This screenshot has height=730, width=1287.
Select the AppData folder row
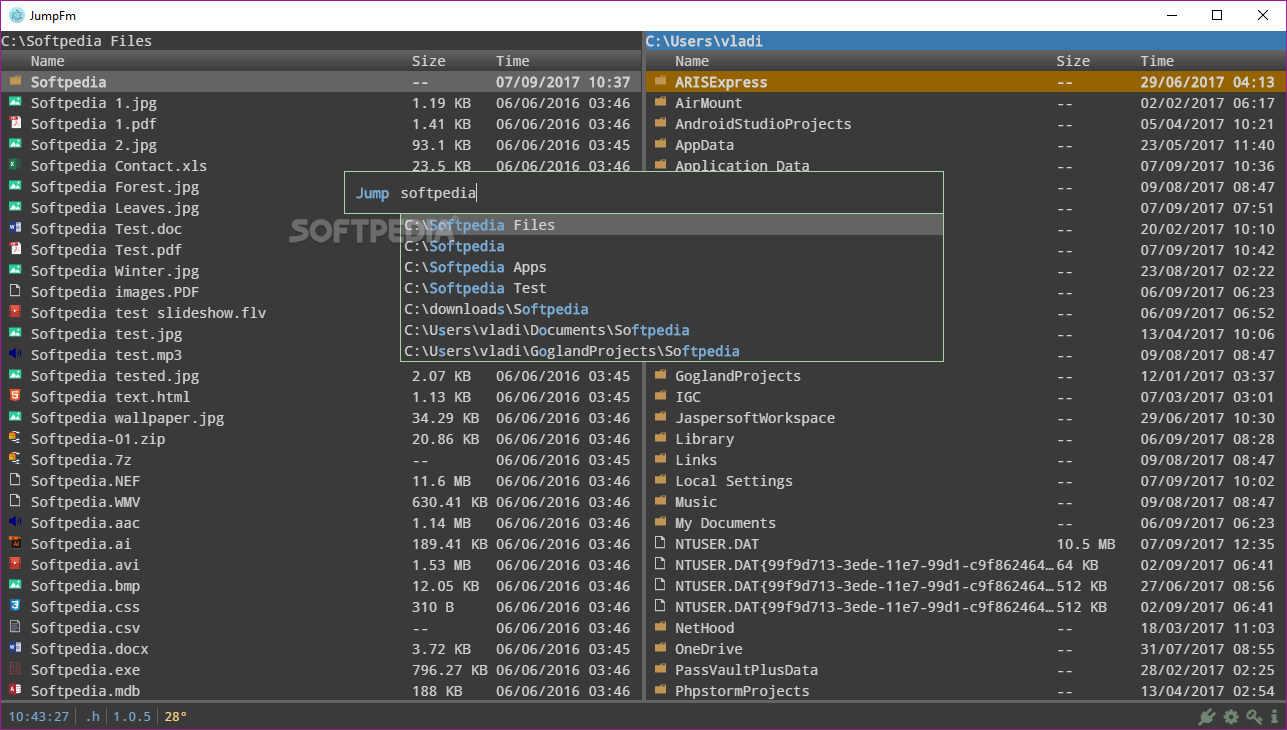[965, 145]
